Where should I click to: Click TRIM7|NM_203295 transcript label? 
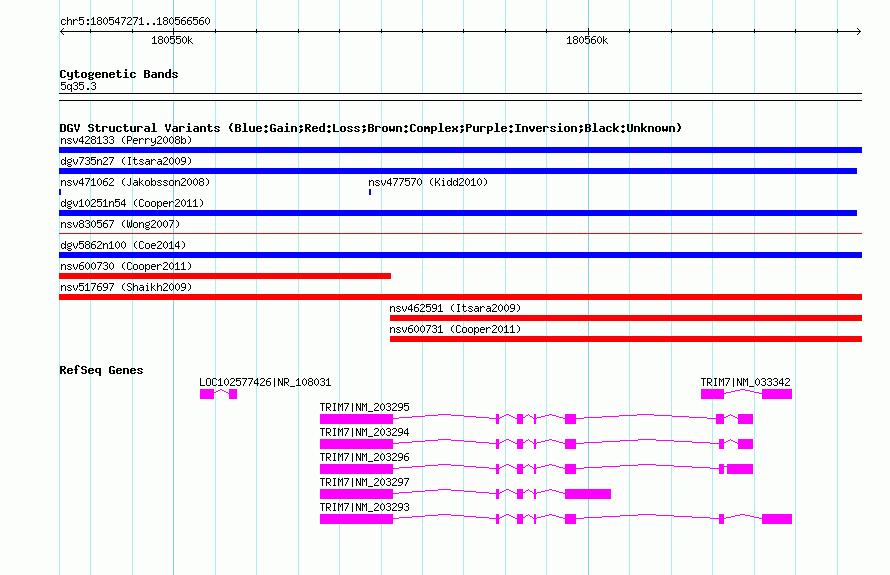(364, 408)
